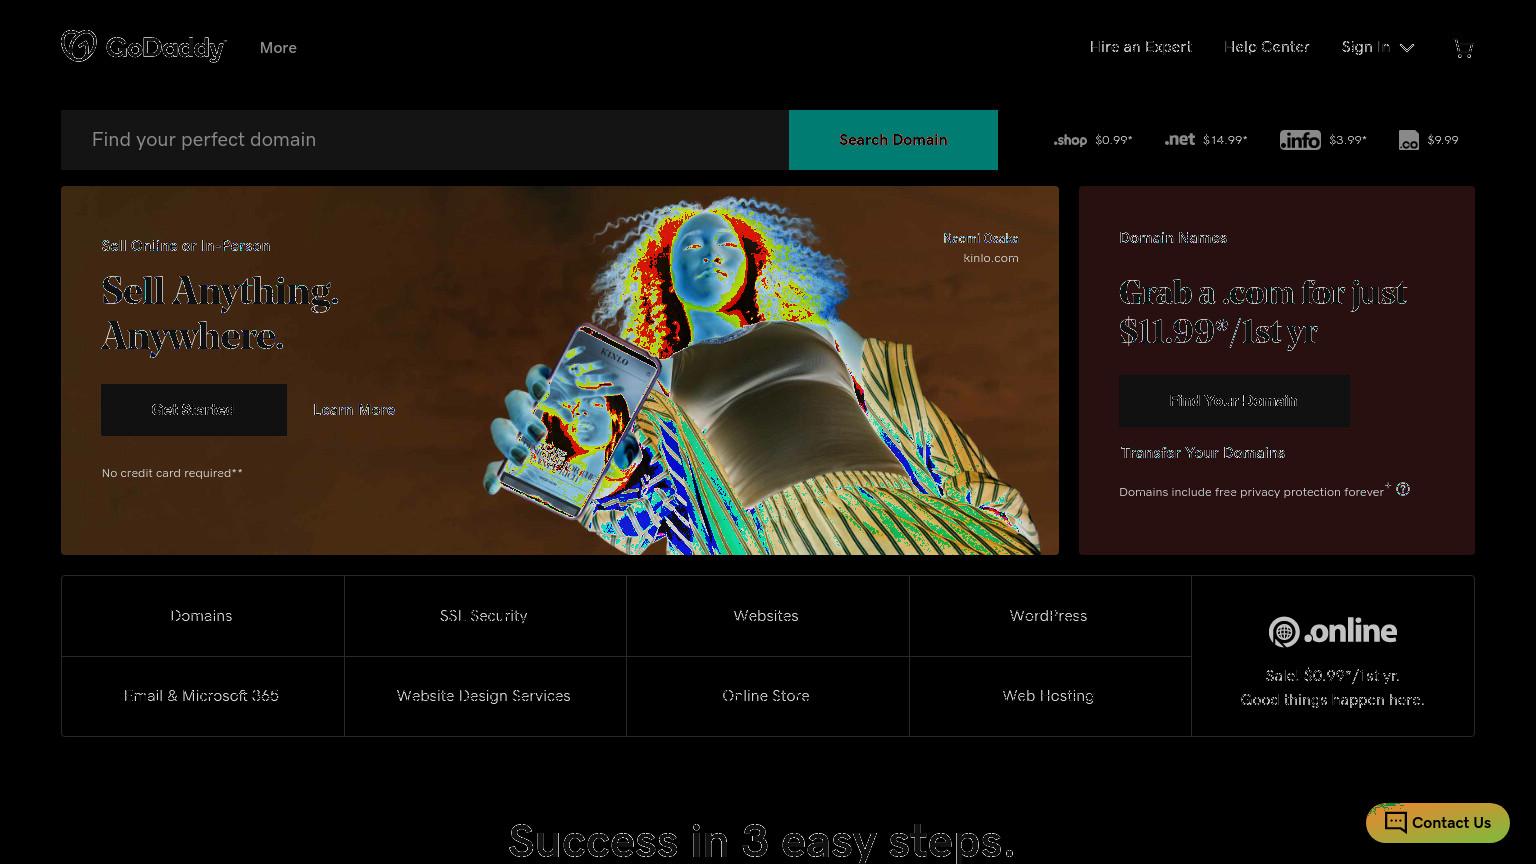
Task: Click the .online Sale $0.99 text
Action: click(x=1332, y=676)
